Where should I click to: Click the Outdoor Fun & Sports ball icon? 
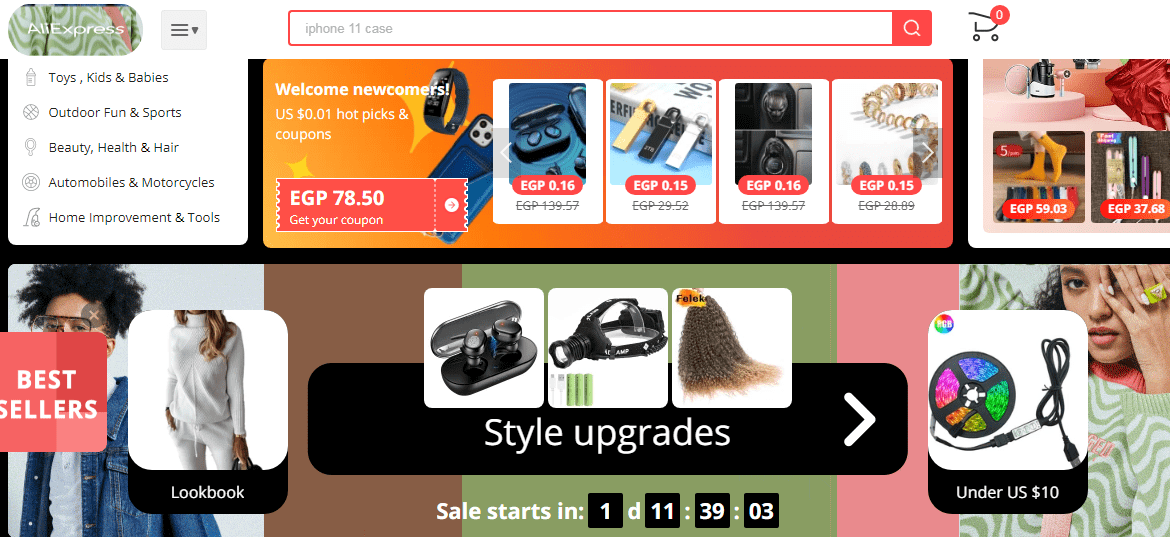click(x=31, y=113)
